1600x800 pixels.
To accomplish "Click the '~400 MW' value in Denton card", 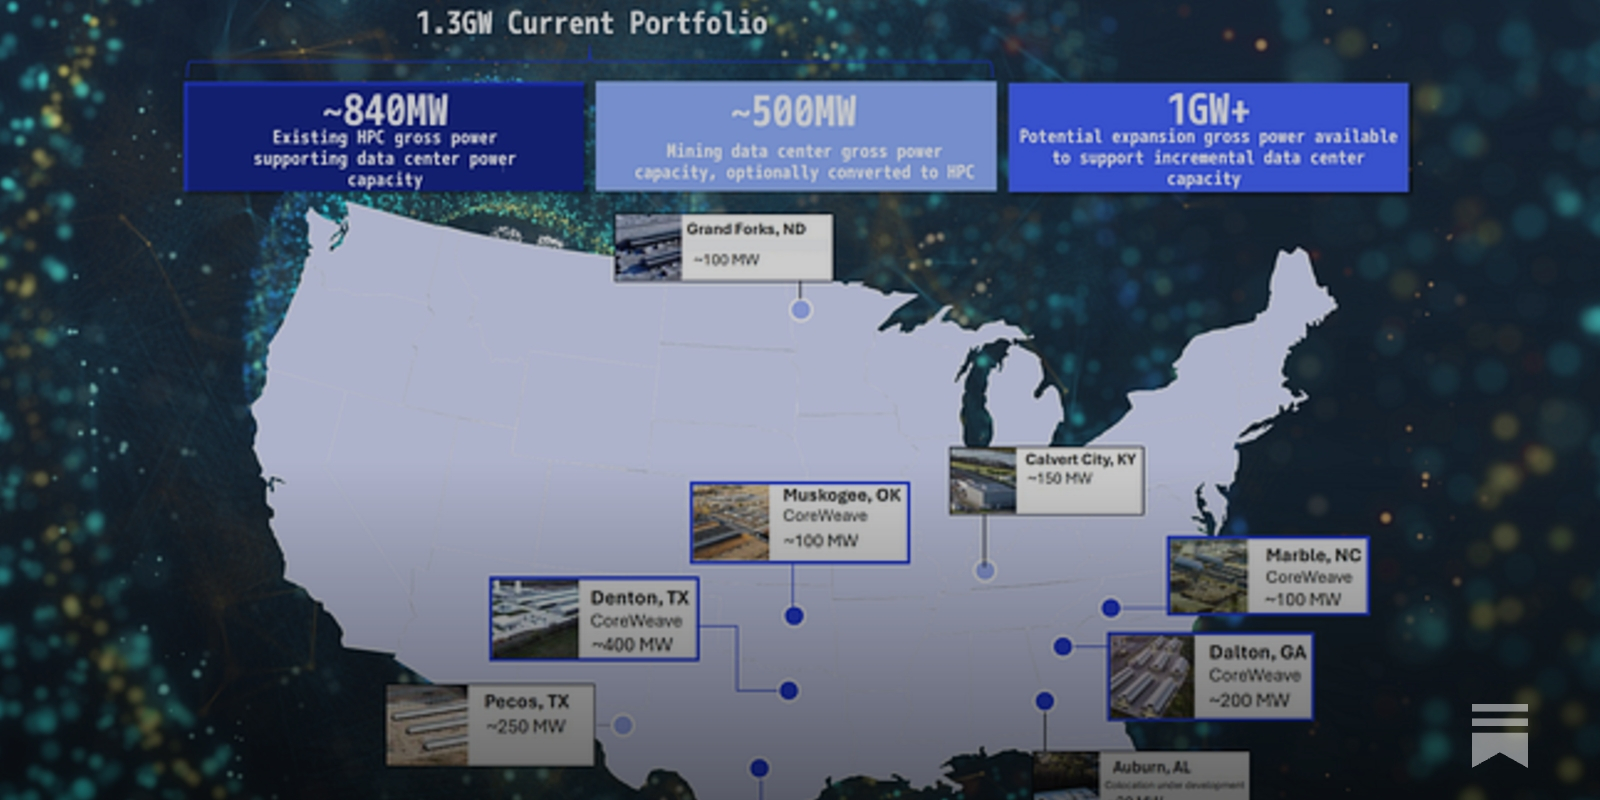I will point(632,645).
